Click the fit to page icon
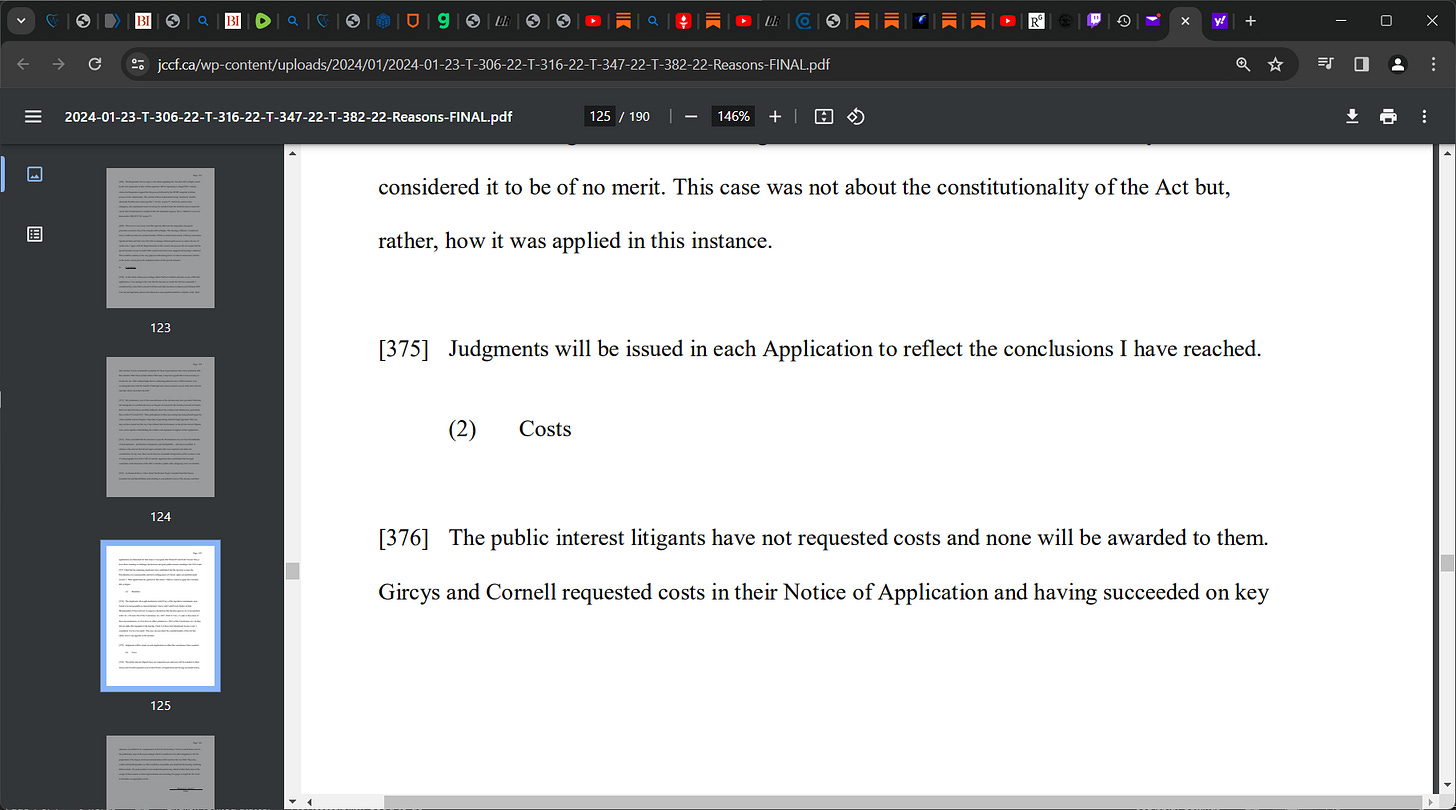 coord(824,116)
